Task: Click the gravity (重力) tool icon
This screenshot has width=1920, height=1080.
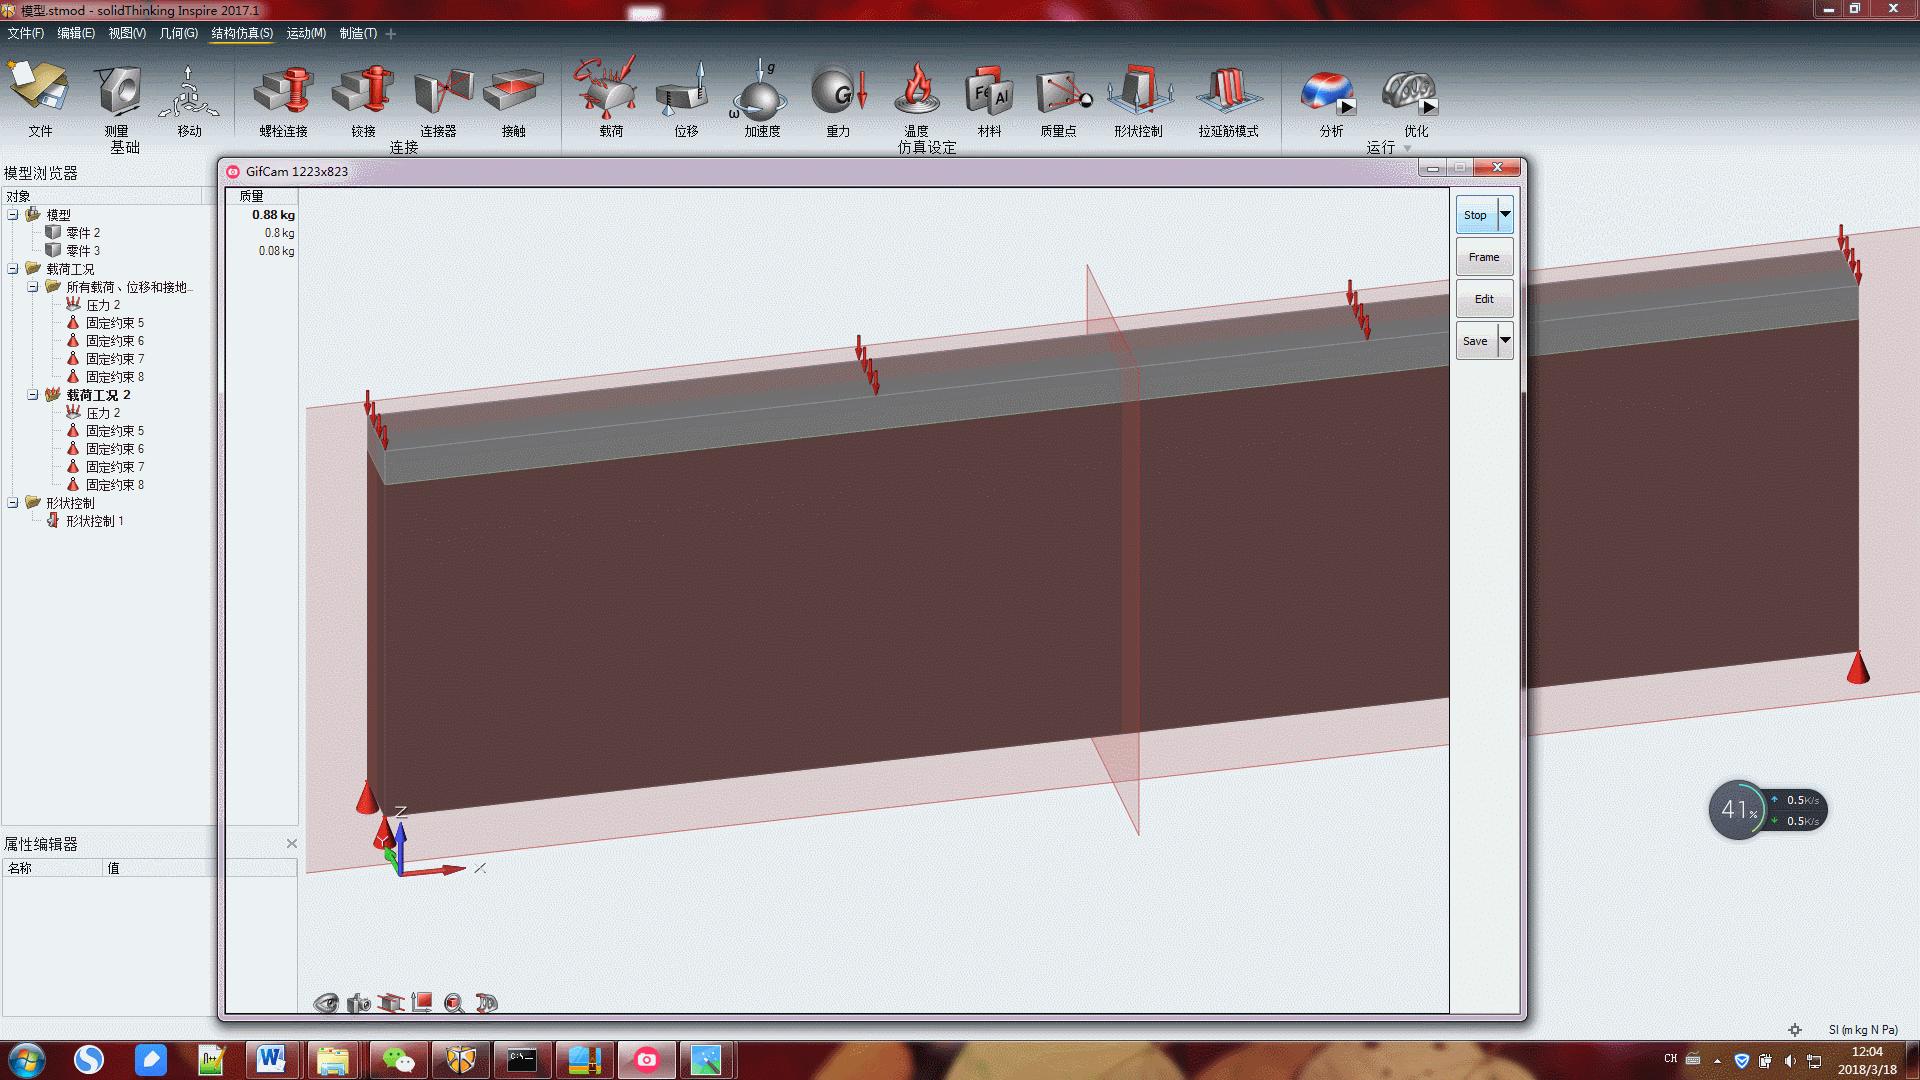Action: (x=838, y=92)
